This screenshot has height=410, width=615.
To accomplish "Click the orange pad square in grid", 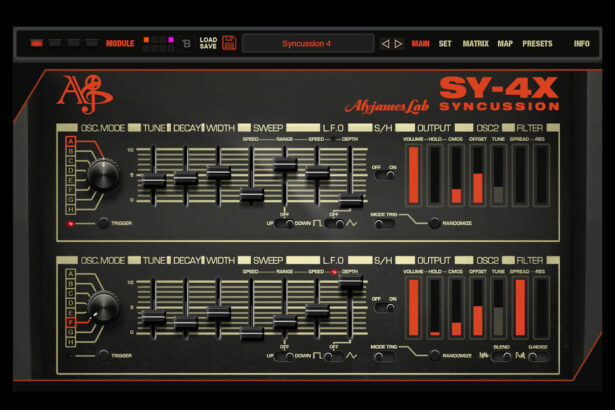I will 146,40.
